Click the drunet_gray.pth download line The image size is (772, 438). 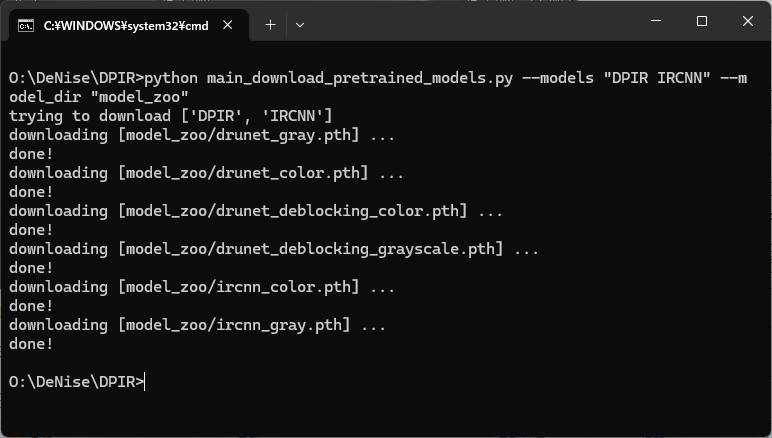pos(202,135)
